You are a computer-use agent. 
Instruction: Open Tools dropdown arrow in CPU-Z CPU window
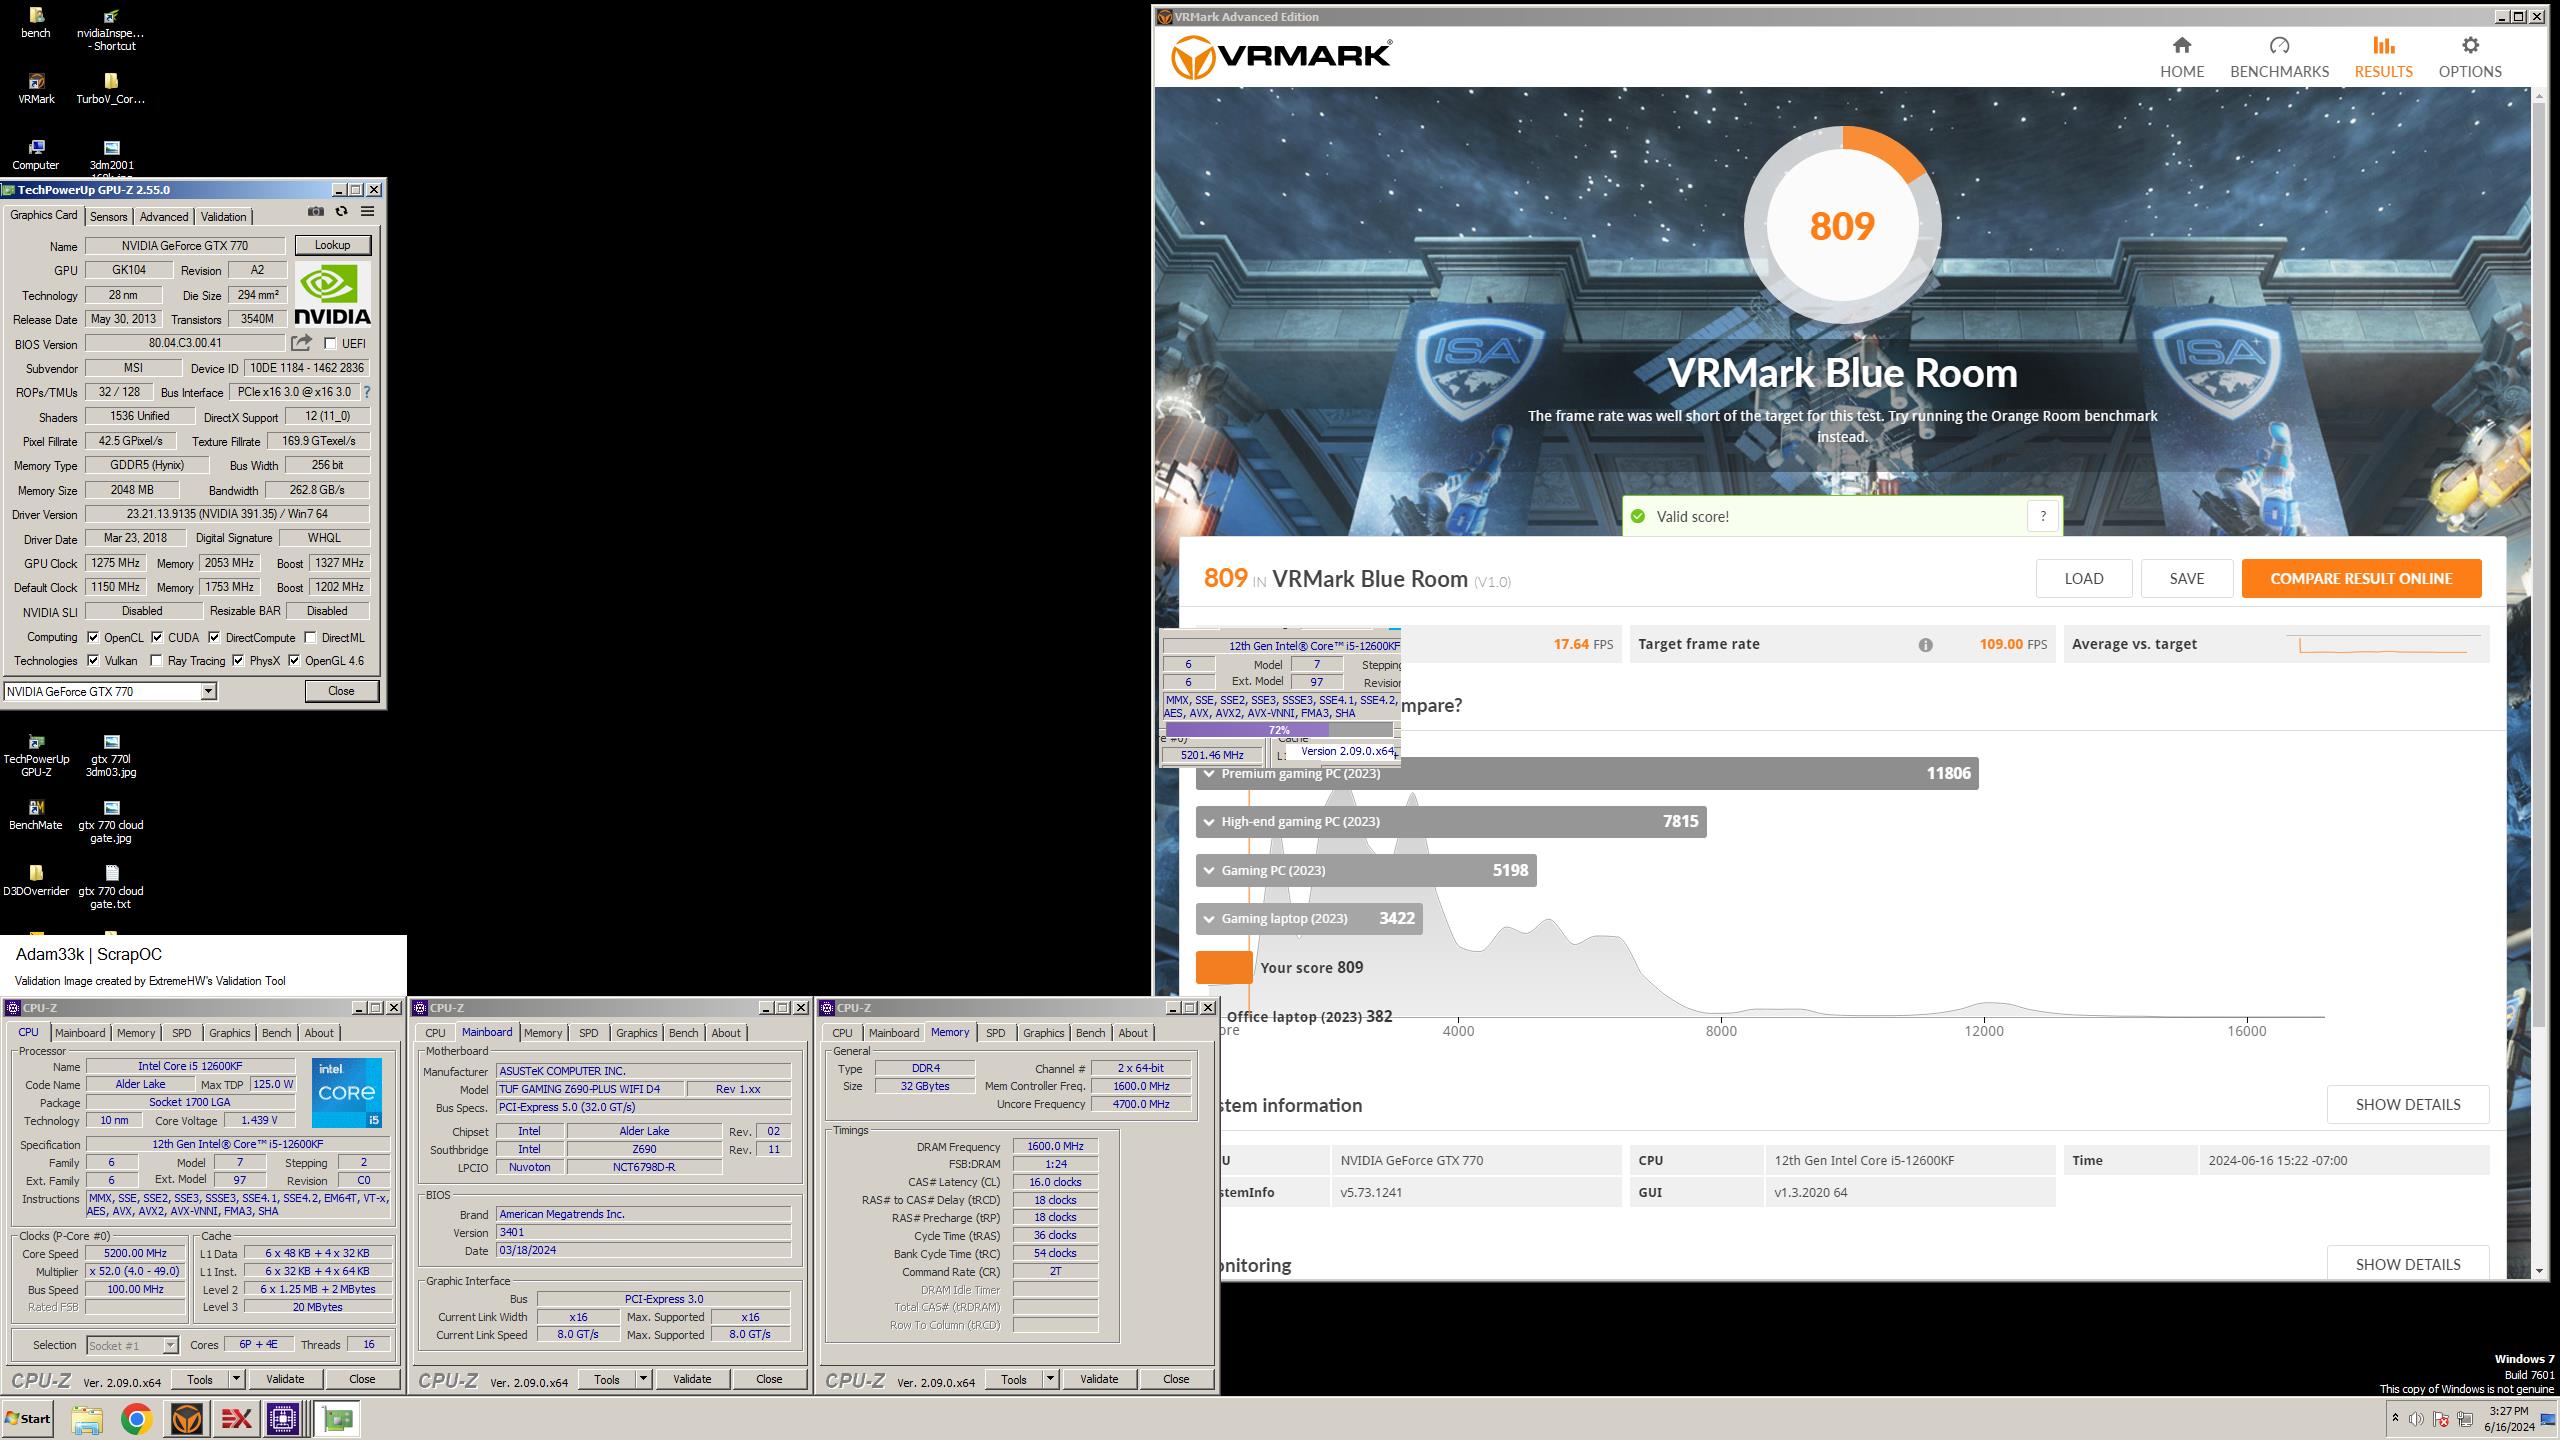(x=236, y=1379)
